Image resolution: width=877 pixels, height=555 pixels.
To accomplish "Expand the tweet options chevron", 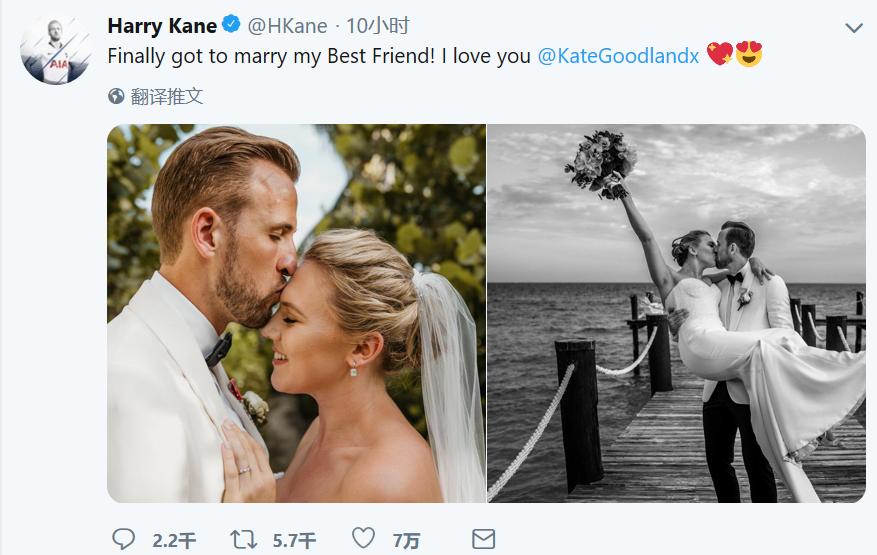I will pos(854,28).
